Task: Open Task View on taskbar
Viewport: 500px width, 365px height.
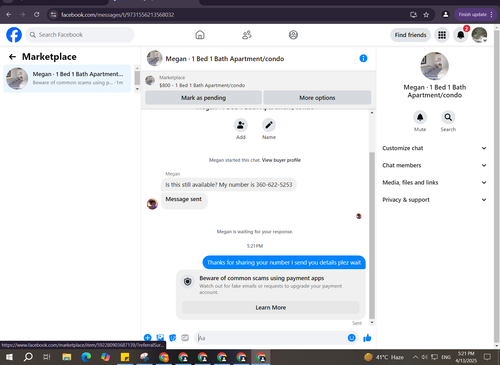Action: click(x=47, y=357)
